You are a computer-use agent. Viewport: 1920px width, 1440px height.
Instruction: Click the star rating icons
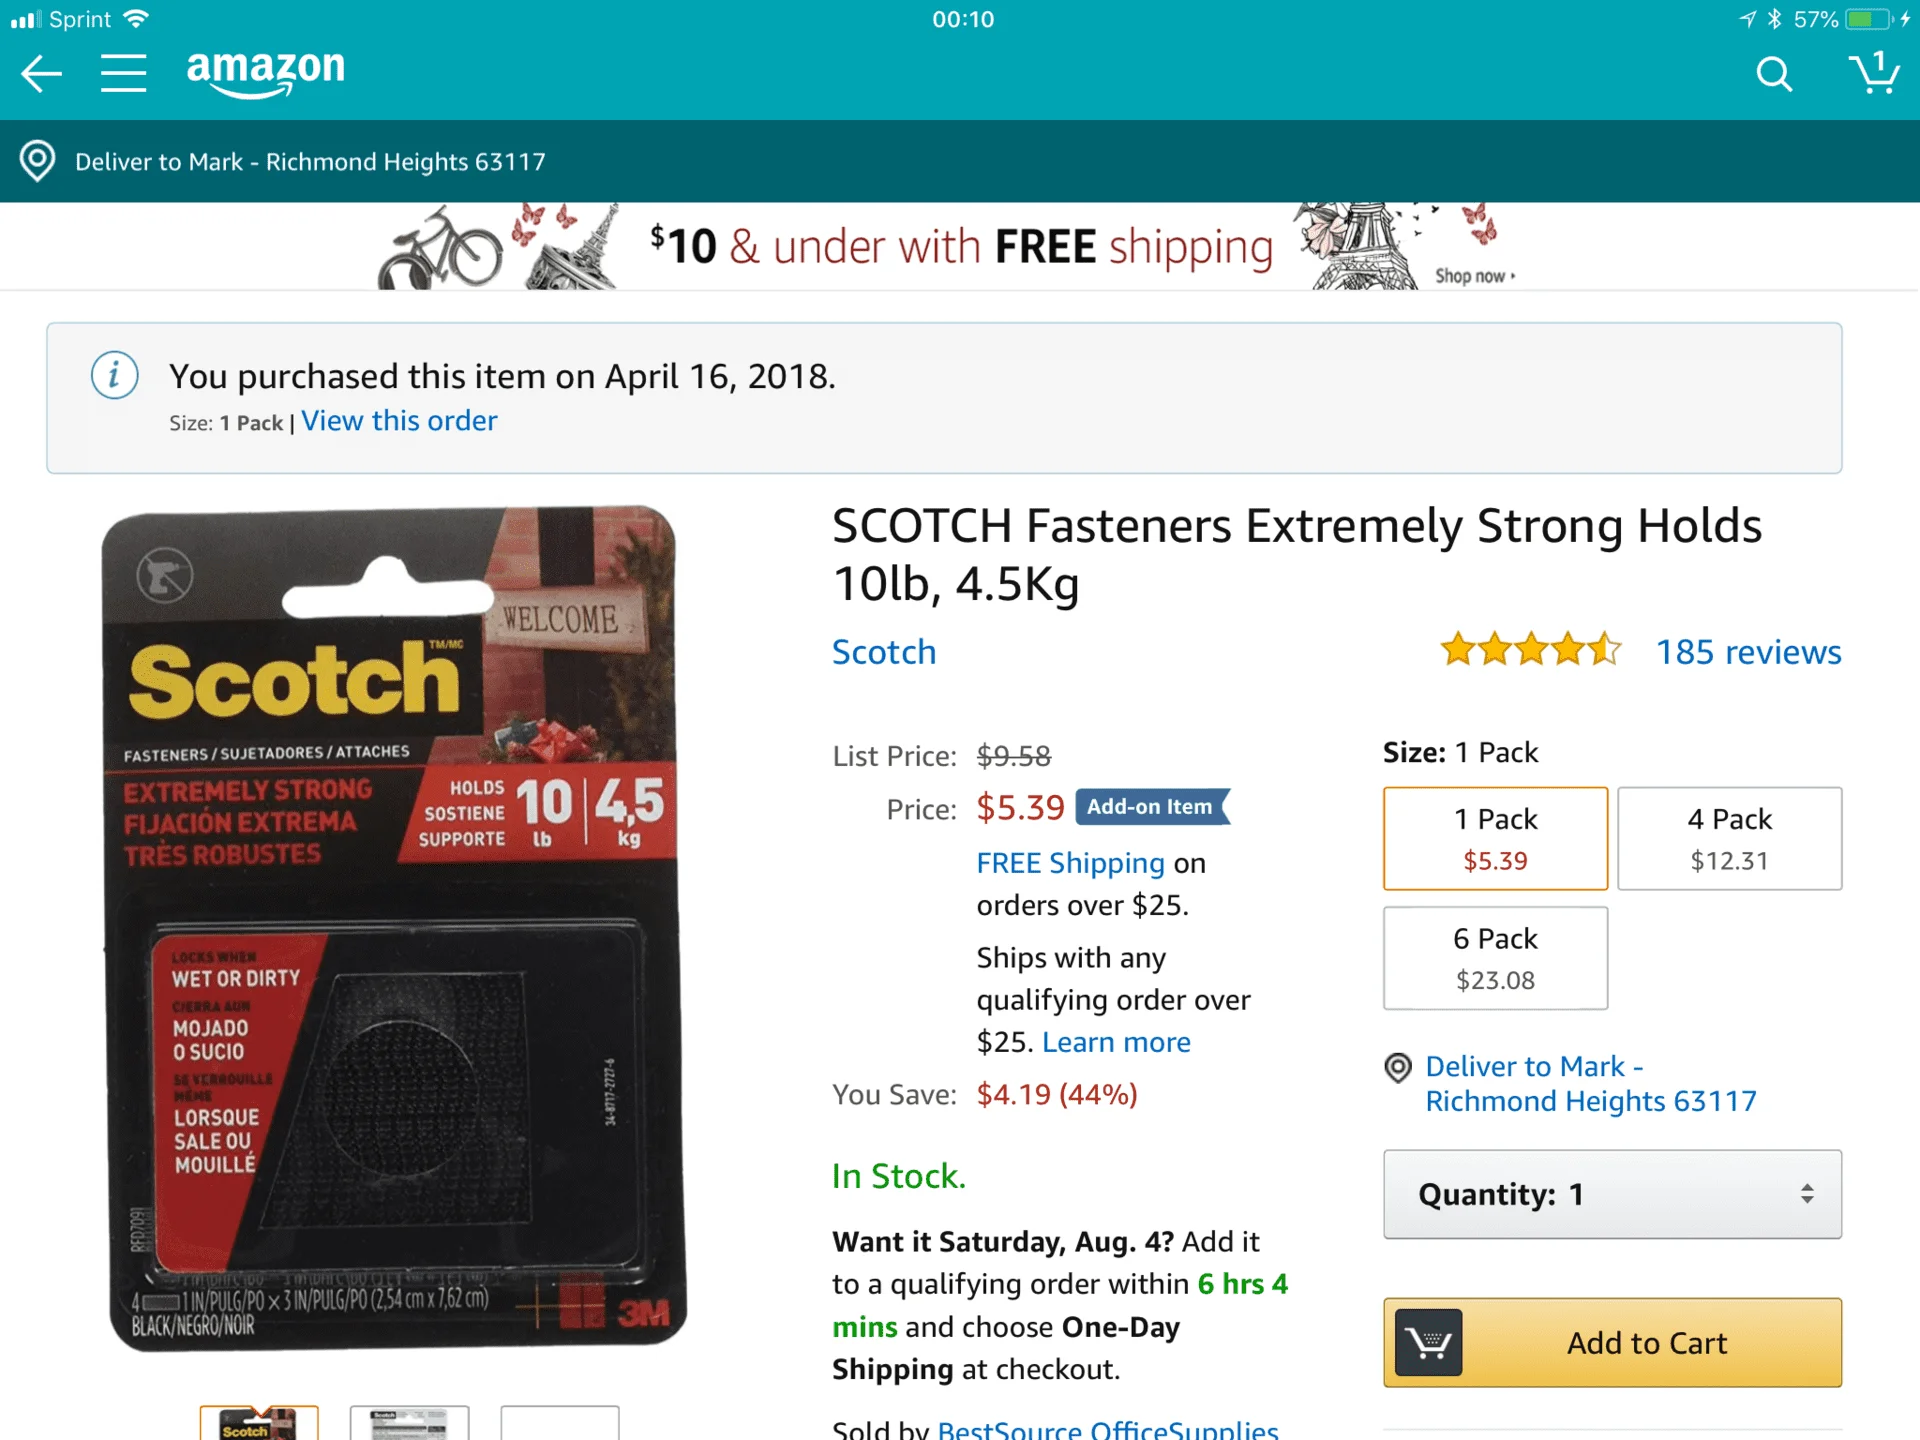click(1531, 650)
